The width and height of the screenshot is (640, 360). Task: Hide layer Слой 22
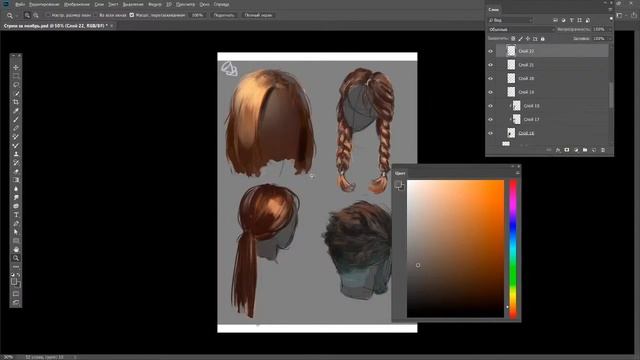coord(491,51)
